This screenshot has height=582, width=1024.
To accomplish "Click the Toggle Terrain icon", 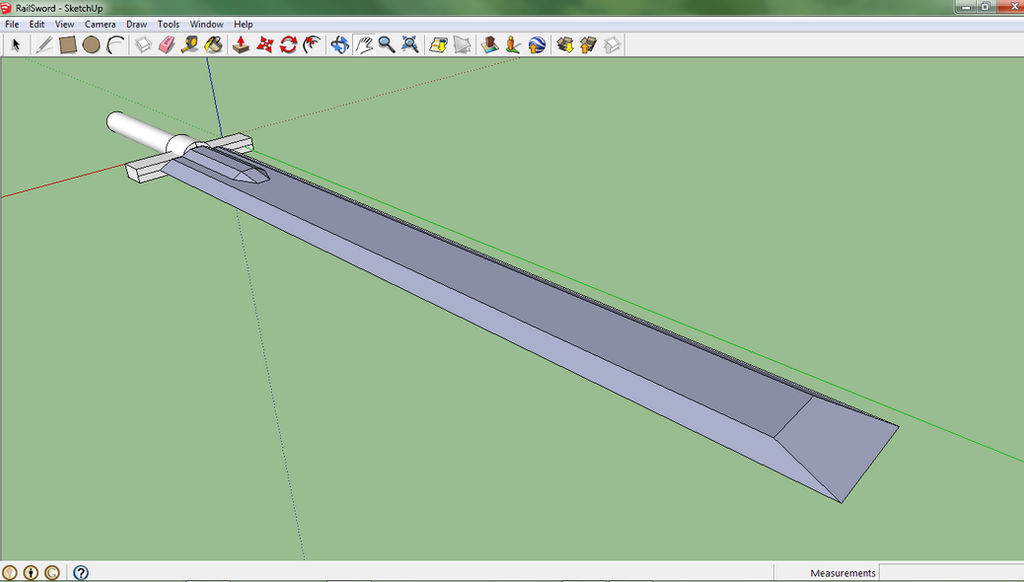I will pos(462,45).
